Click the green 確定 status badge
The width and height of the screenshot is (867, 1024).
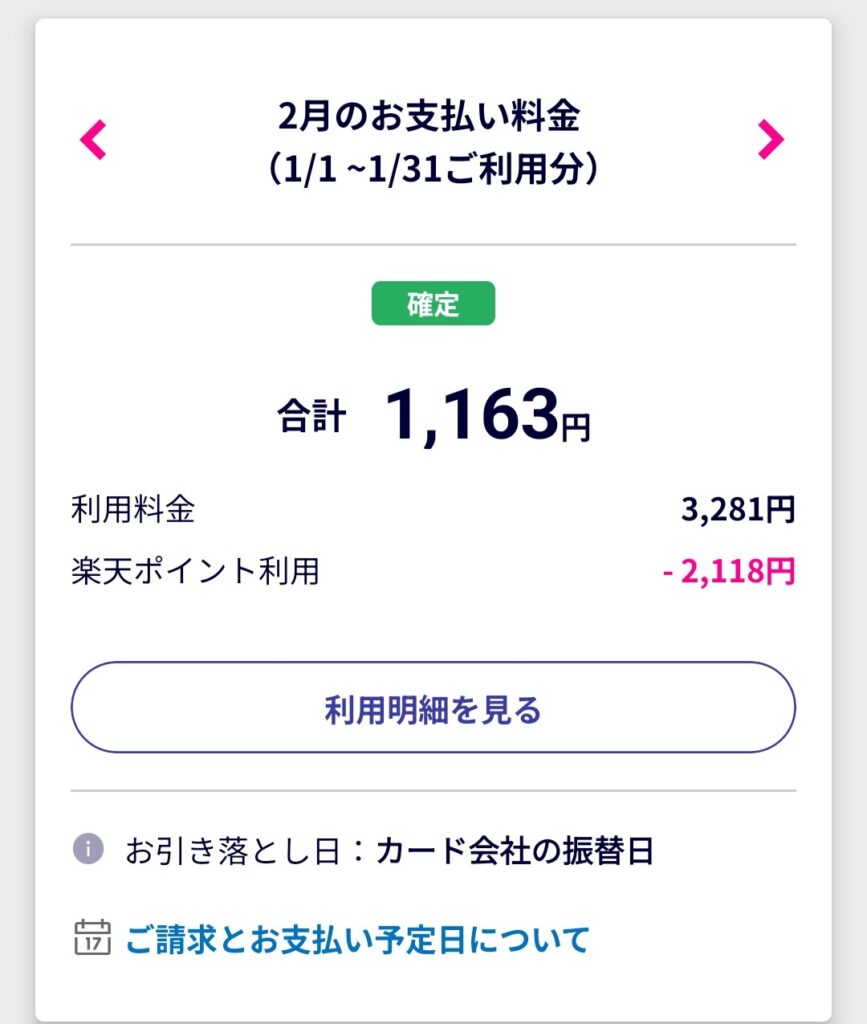coord(433,303)
